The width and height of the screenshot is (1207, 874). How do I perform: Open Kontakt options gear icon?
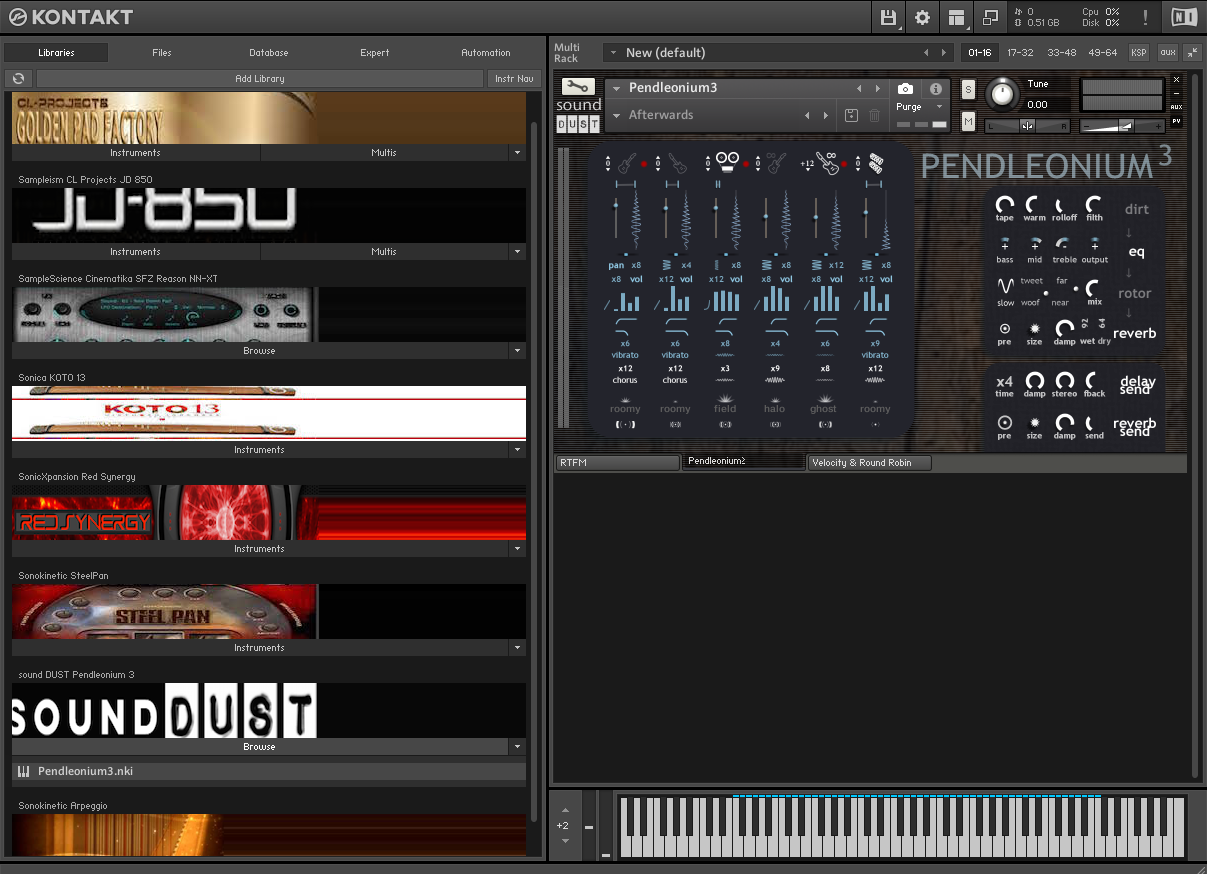click(922, 17)
